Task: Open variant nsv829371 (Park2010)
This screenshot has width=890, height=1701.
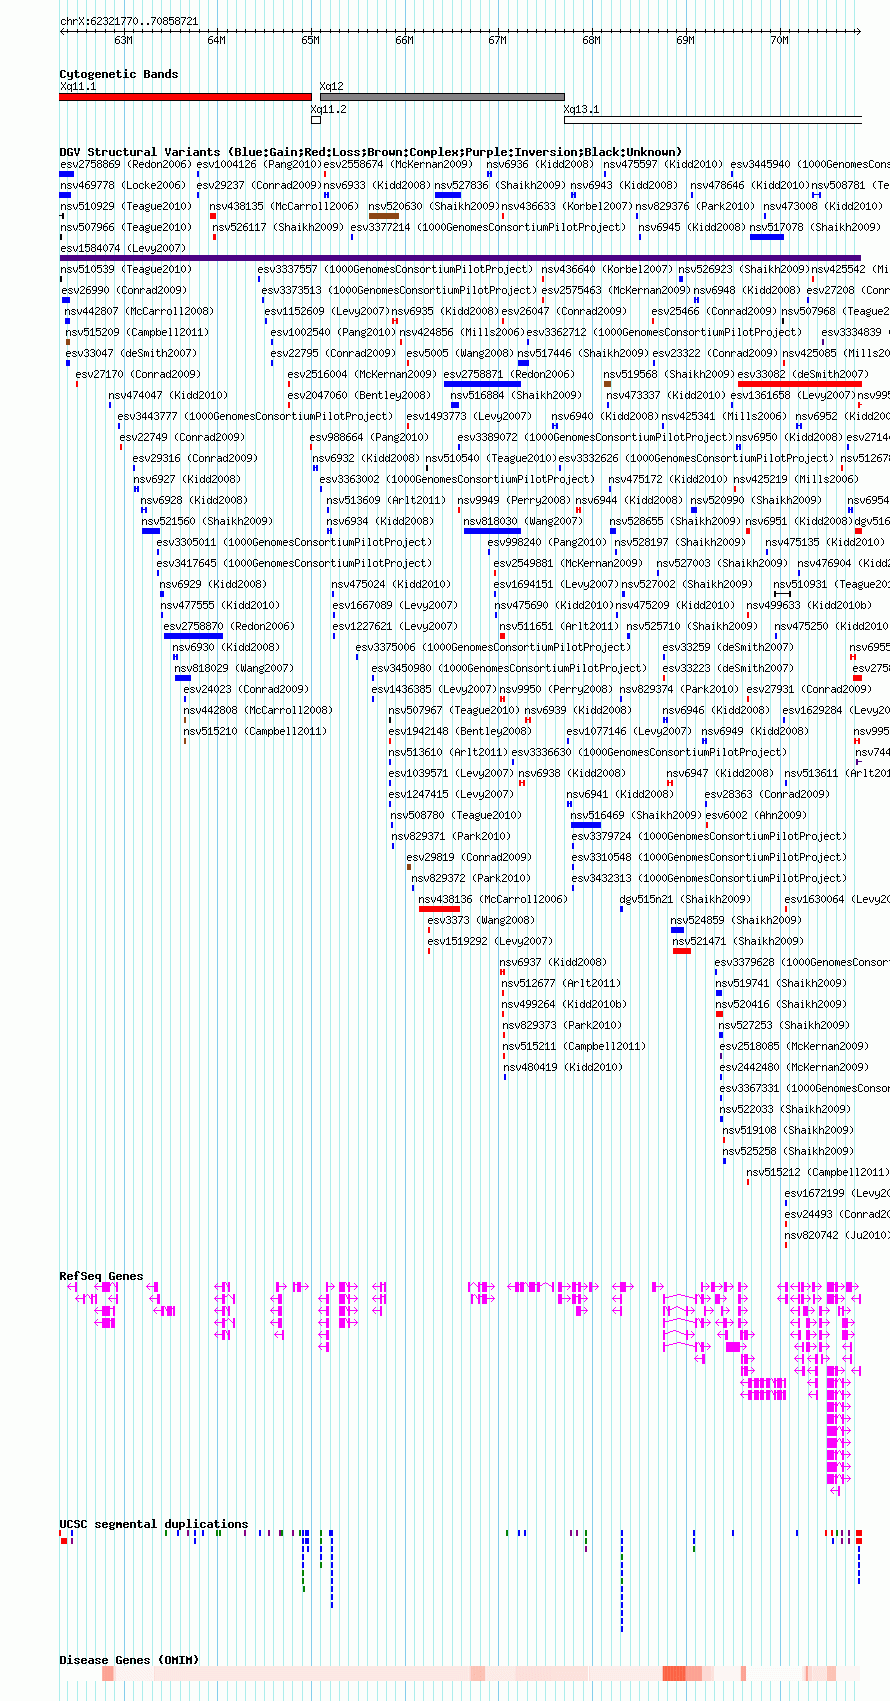Action: point(450,836)
